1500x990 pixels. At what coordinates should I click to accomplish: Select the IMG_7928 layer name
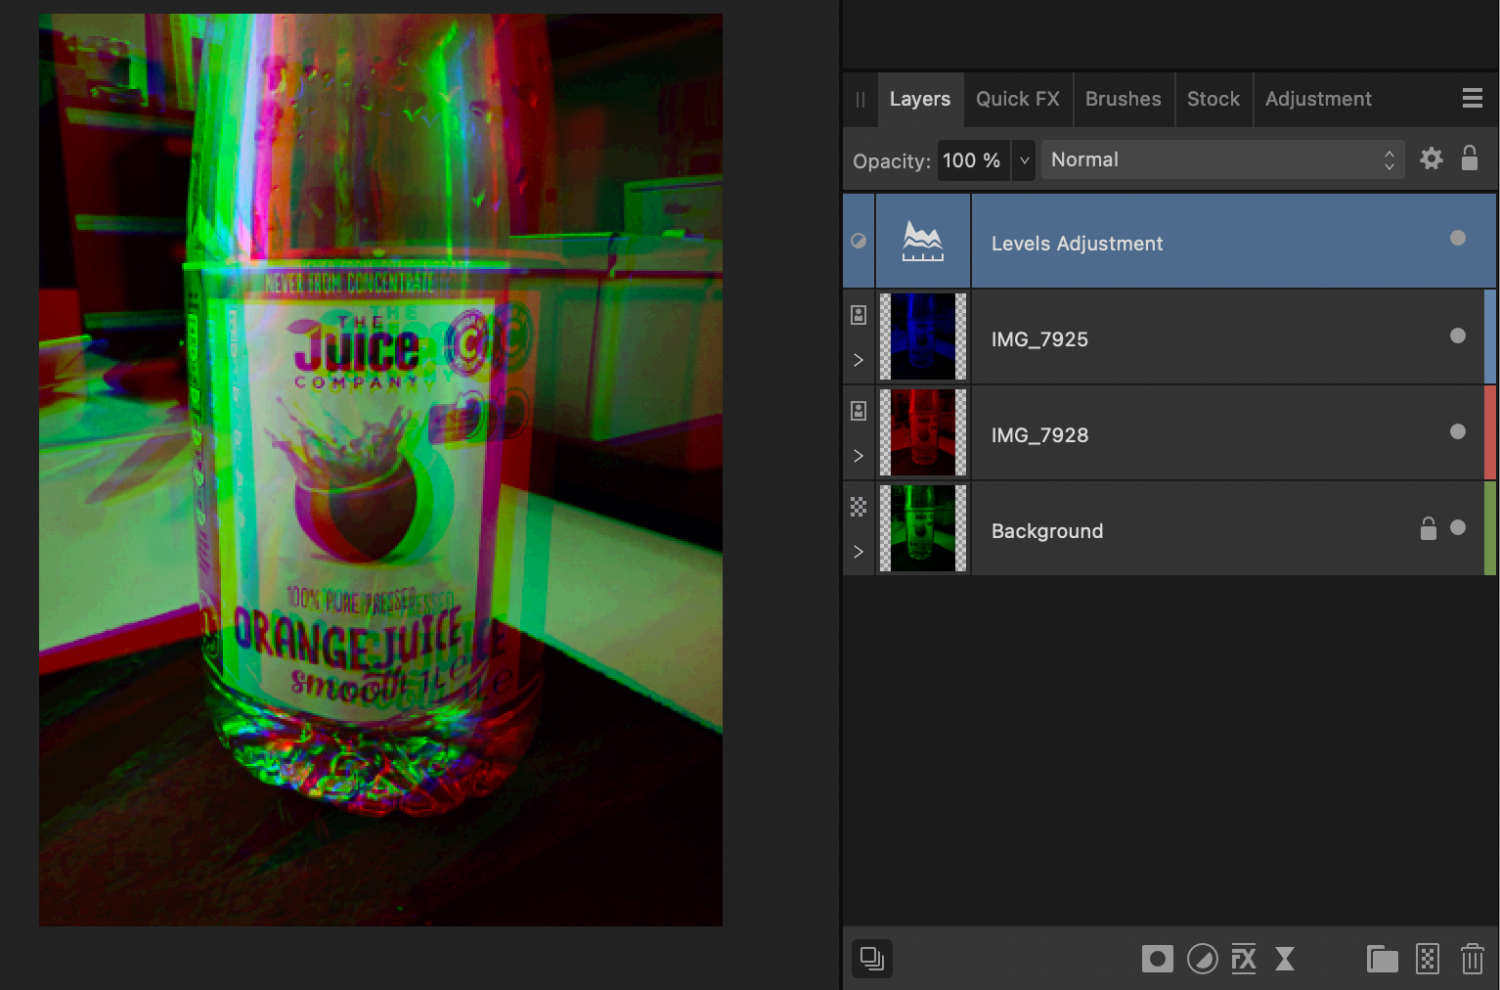point(1039,435)
